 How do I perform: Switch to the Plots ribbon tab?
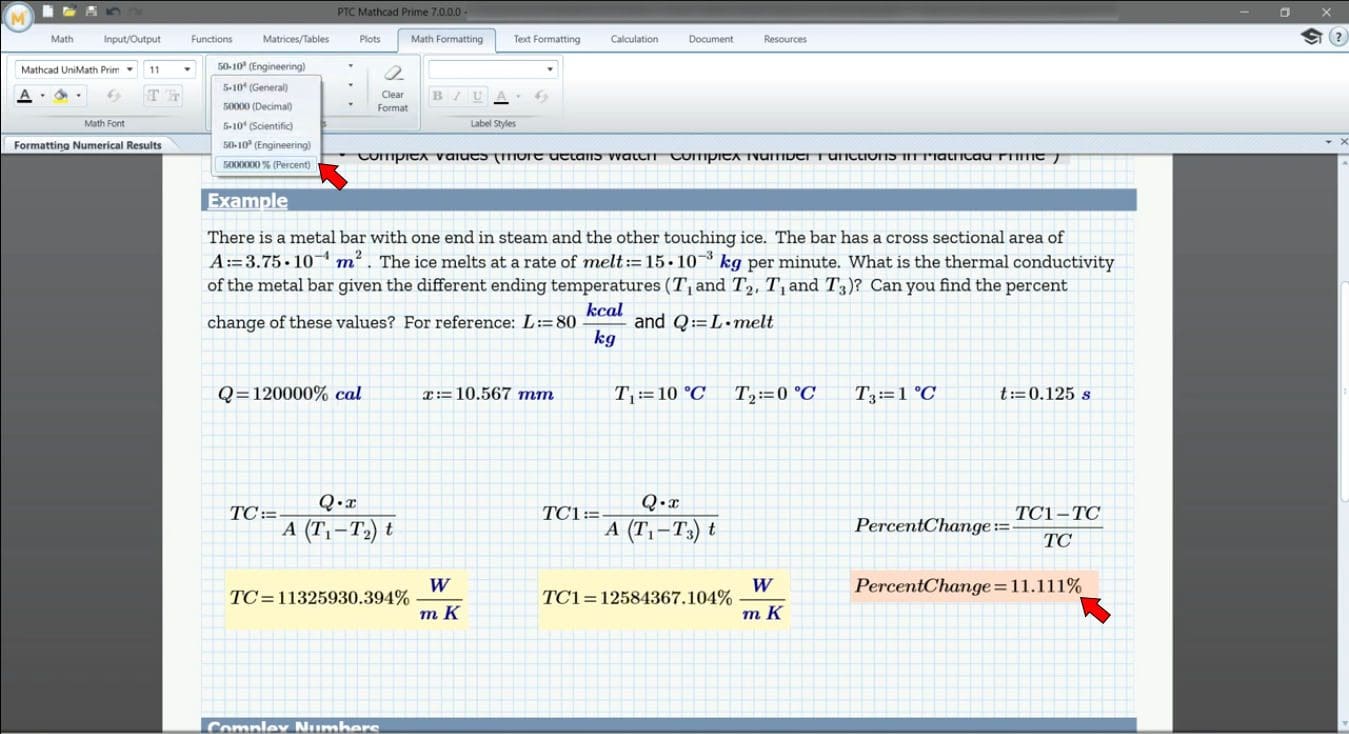pos(370,39)
